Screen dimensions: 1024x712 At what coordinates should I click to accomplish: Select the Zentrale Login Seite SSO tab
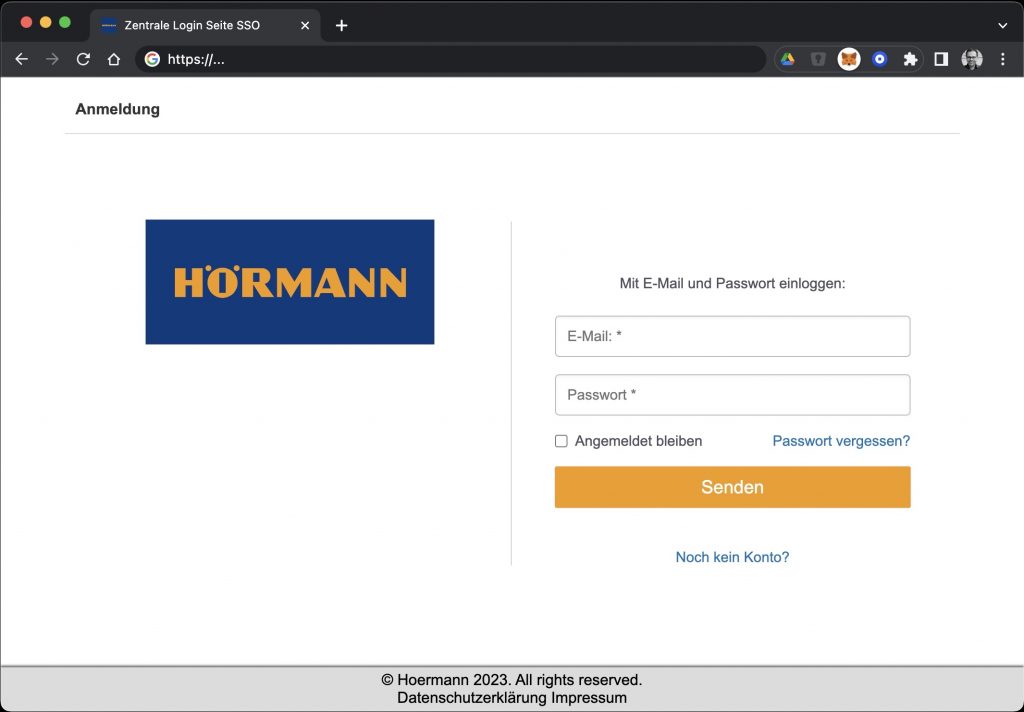tap(192, 25)
